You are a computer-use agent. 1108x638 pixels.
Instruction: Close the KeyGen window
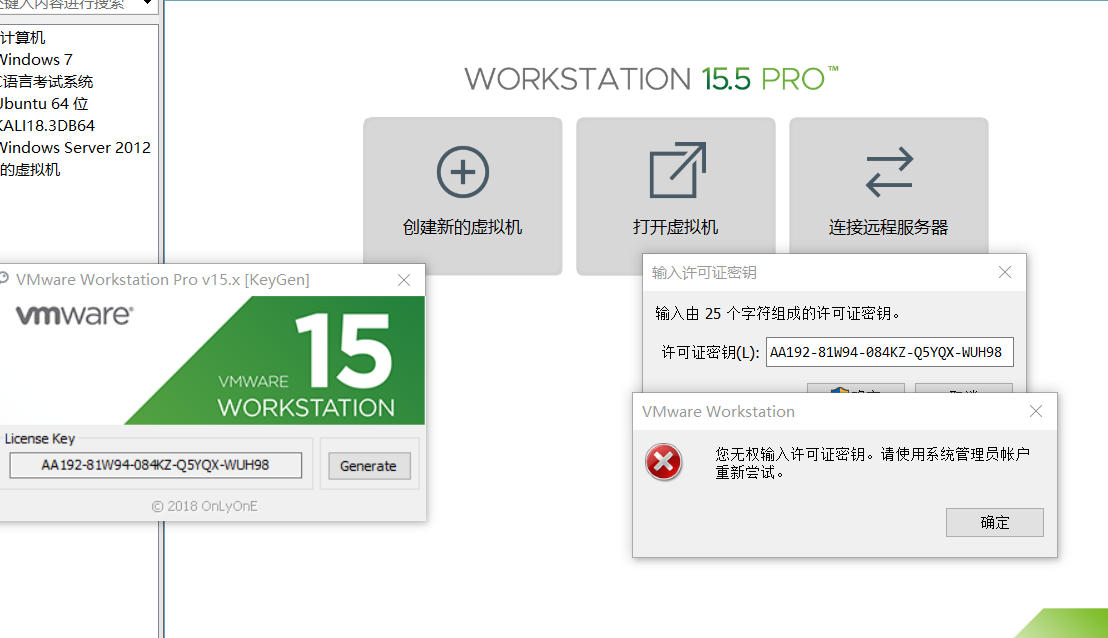click(404, 280)
